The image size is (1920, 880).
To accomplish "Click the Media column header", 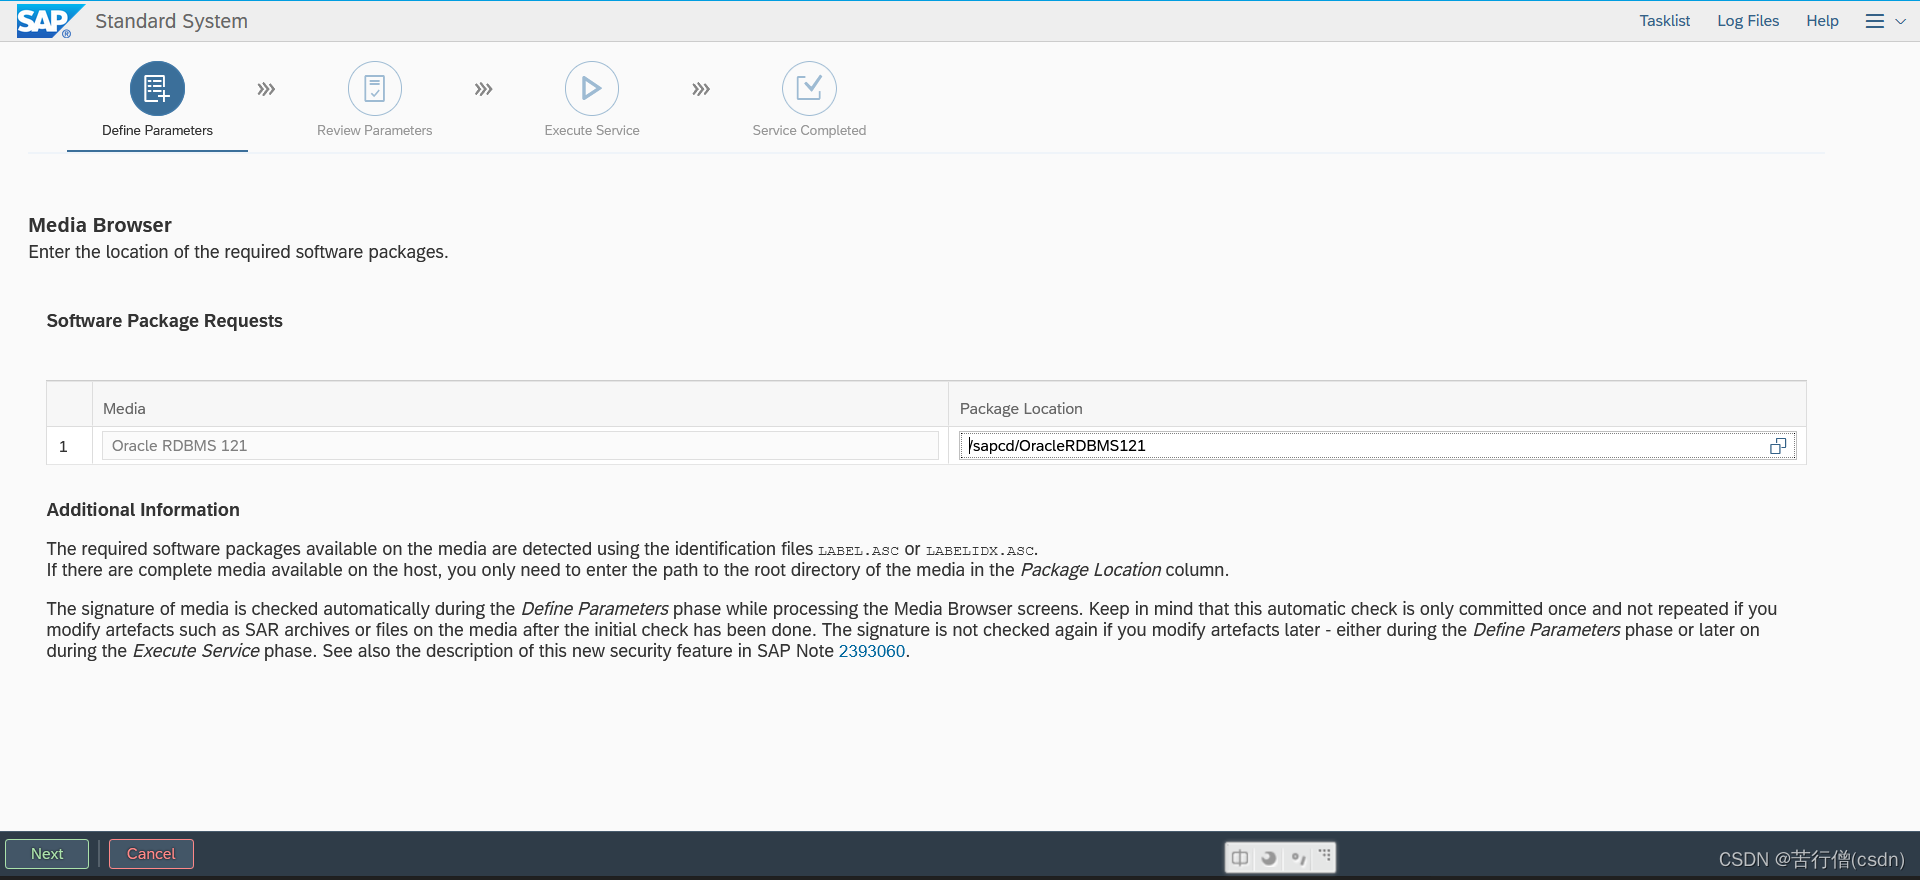I will click(x=124, y=409).
